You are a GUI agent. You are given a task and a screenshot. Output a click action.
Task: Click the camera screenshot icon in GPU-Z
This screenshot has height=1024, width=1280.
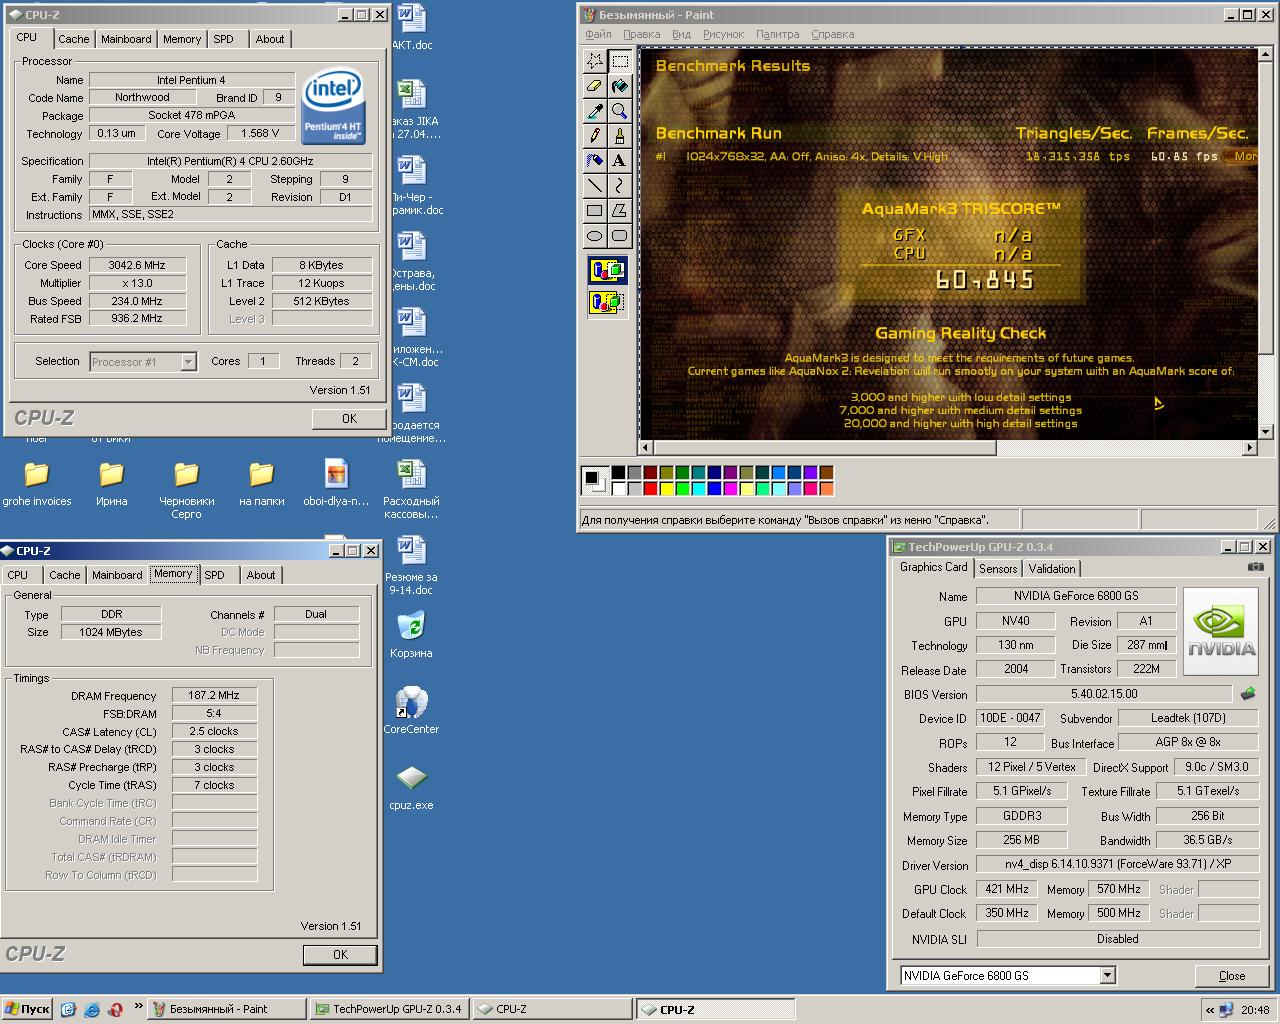coord(1255,567)
